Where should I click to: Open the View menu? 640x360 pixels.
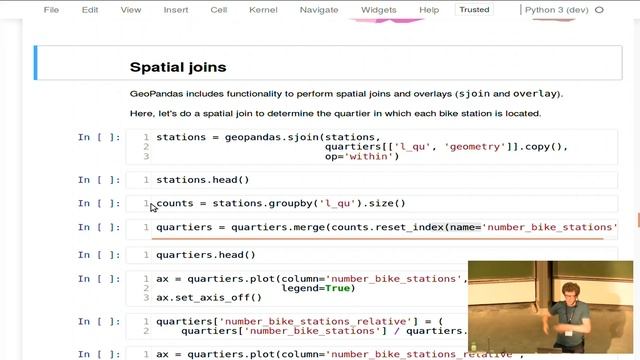click(131, 10)
